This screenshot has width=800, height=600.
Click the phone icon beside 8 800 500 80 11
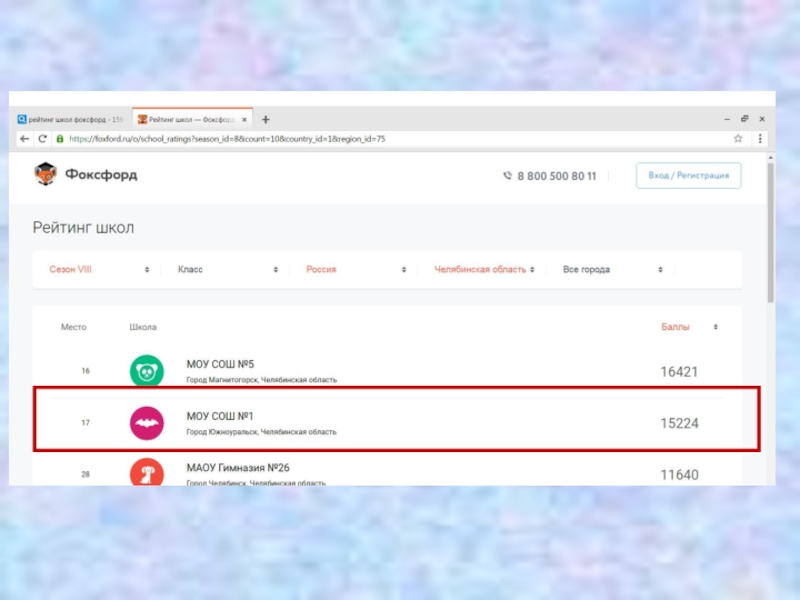(507, 176)
